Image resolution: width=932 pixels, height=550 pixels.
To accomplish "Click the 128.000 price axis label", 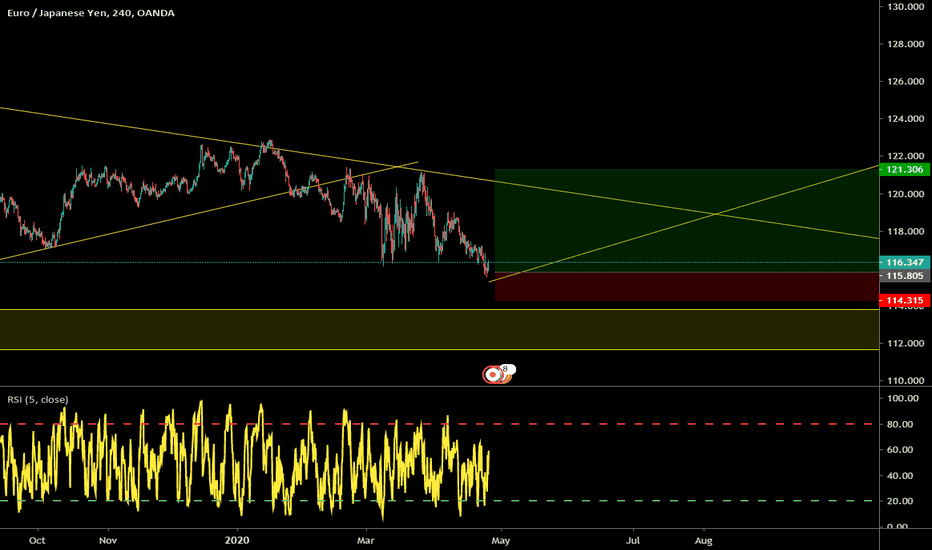I will tap(905, 44).
